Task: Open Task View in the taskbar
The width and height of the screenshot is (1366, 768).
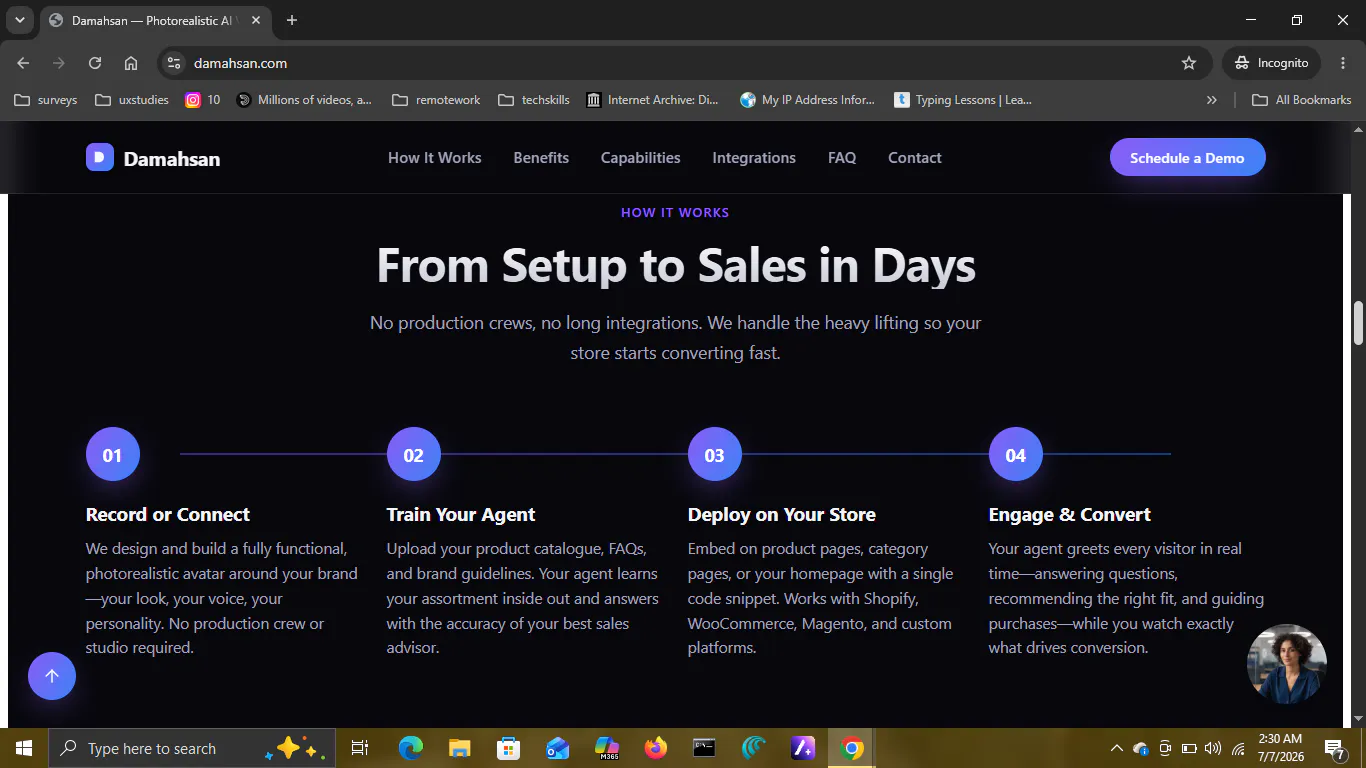Action: click(360, 748)
